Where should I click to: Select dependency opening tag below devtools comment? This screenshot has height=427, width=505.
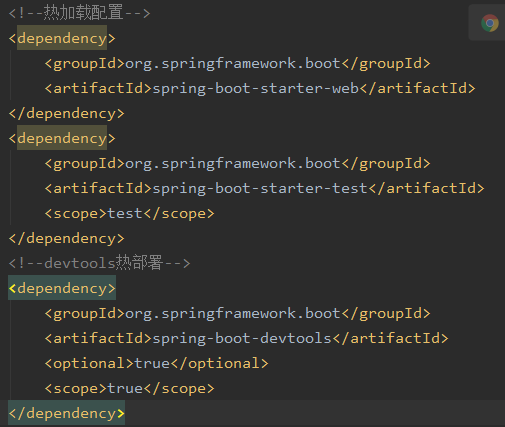tap(62, 288)
